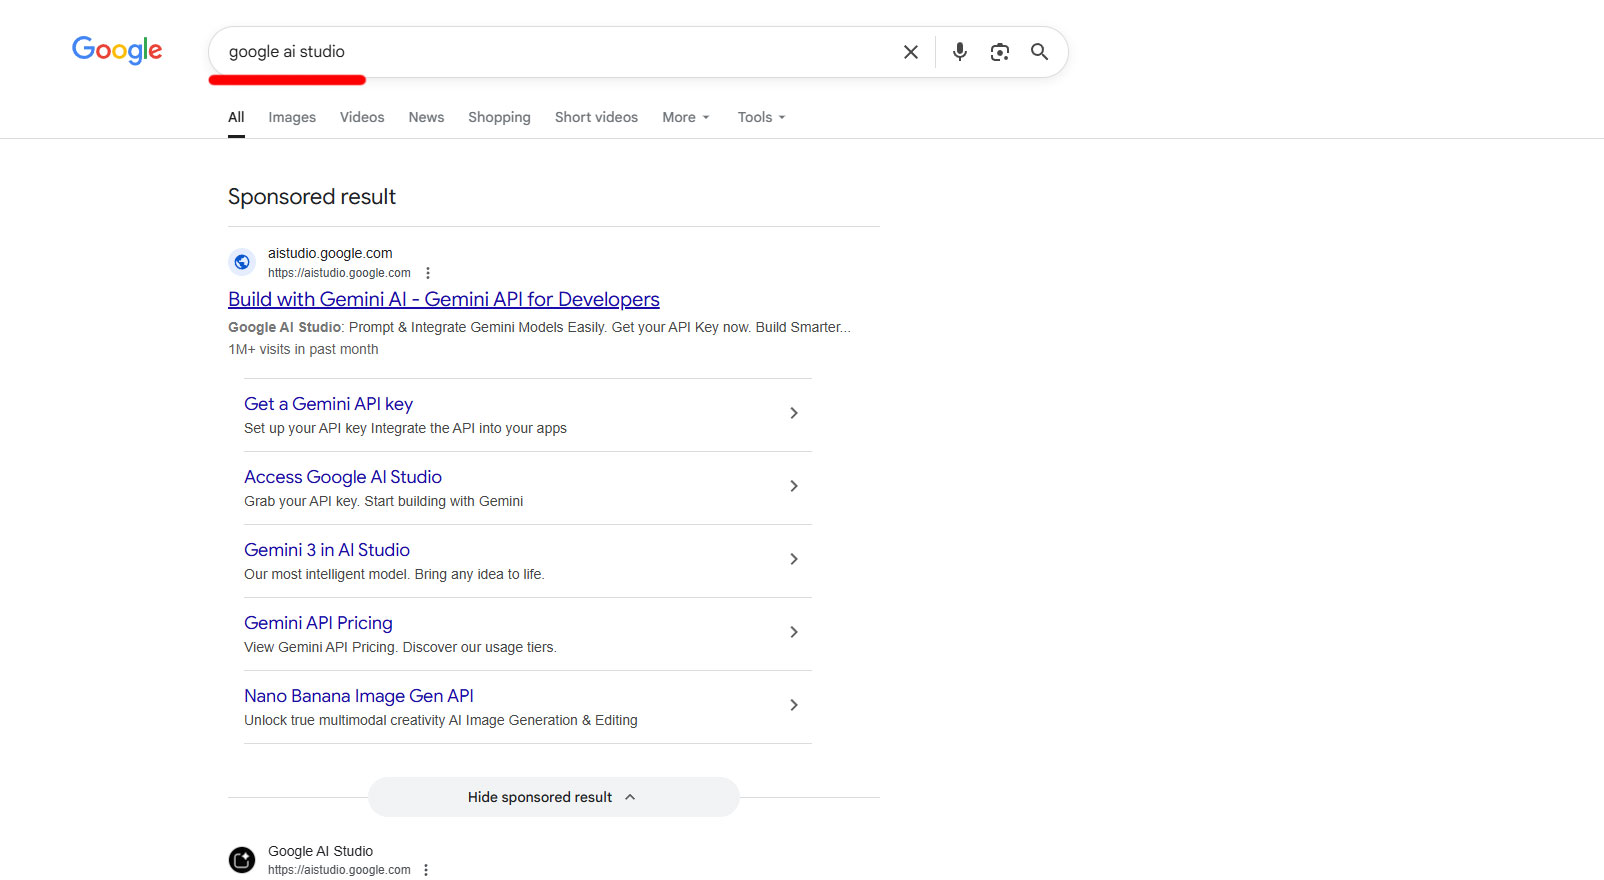Open the Shopping tab
This screenshot has width=1604, height=880.
(x=499, y=117)
